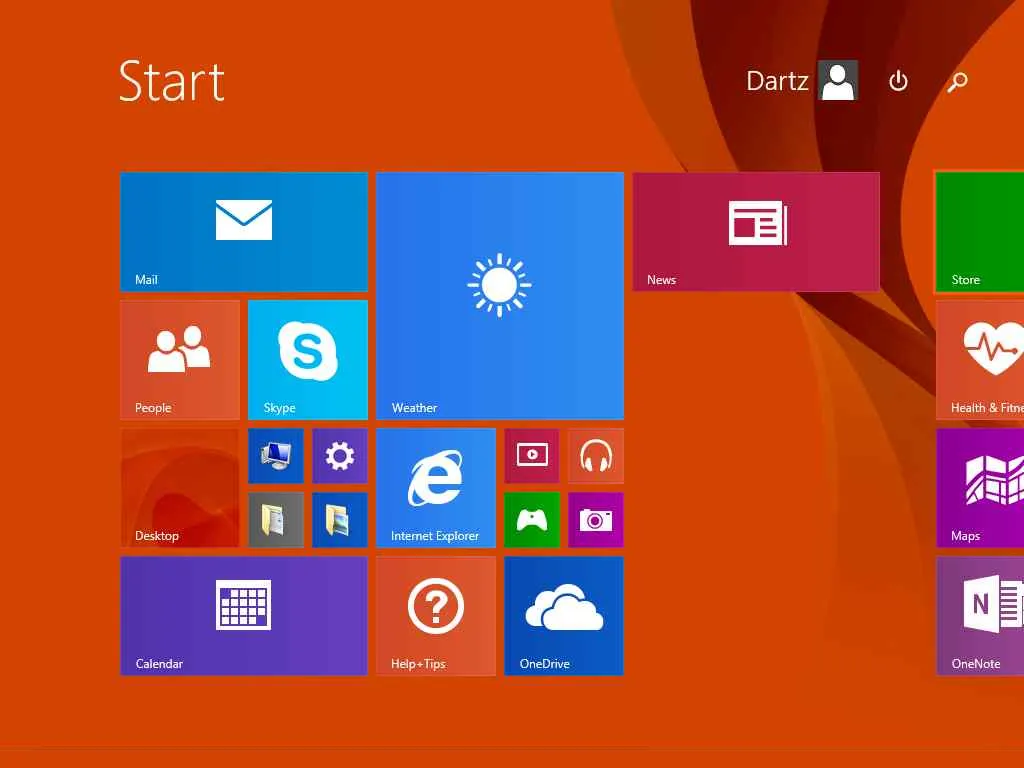This screenshot has height=768, width=1024.
Task: Launch the Store tile
Action: click(980, 232)
